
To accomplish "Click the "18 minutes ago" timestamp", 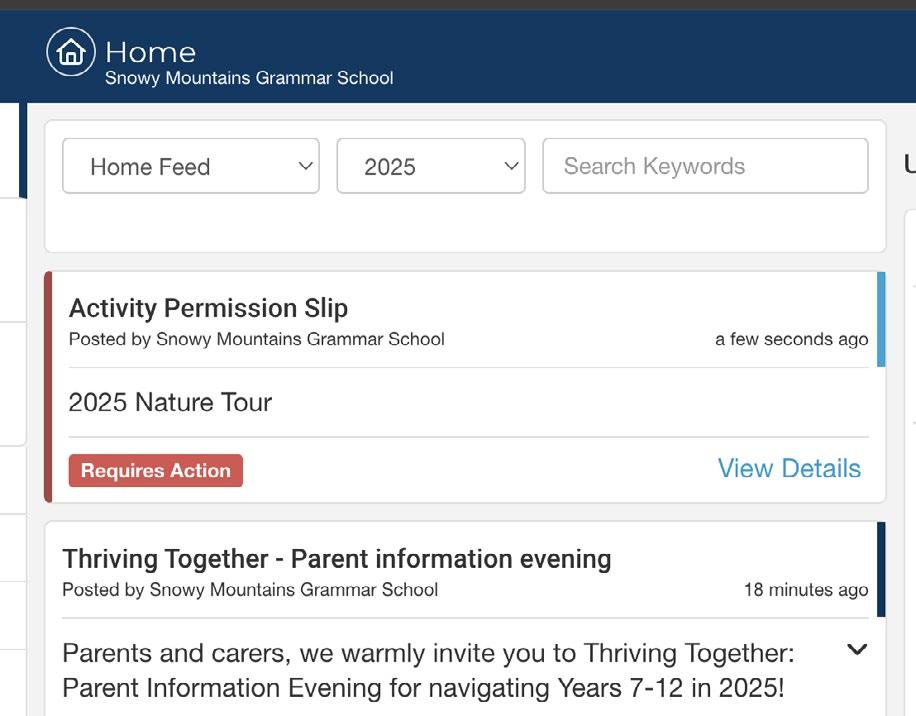I will [805, 590].
